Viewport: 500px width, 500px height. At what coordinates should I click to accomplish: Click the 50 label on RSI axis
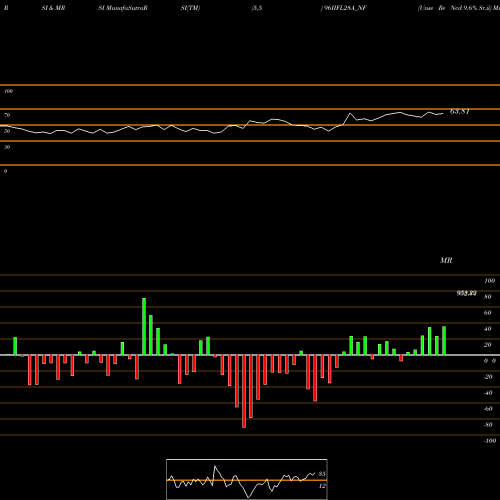pos(7,131)
